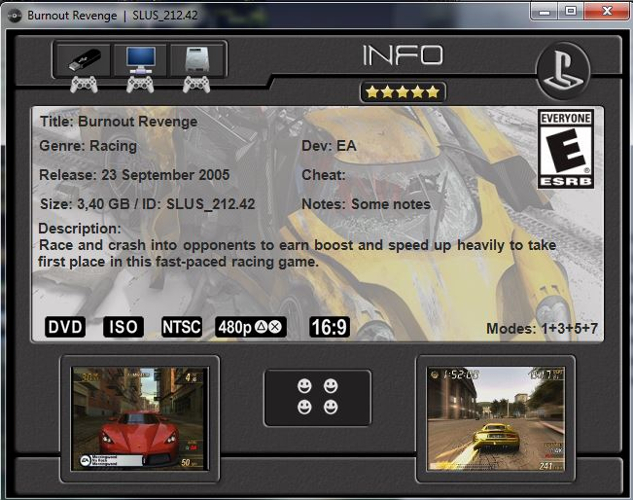This screenshot has height=500, width=633.
Task: Click the Cheat: field label
Action: point(323,175)
